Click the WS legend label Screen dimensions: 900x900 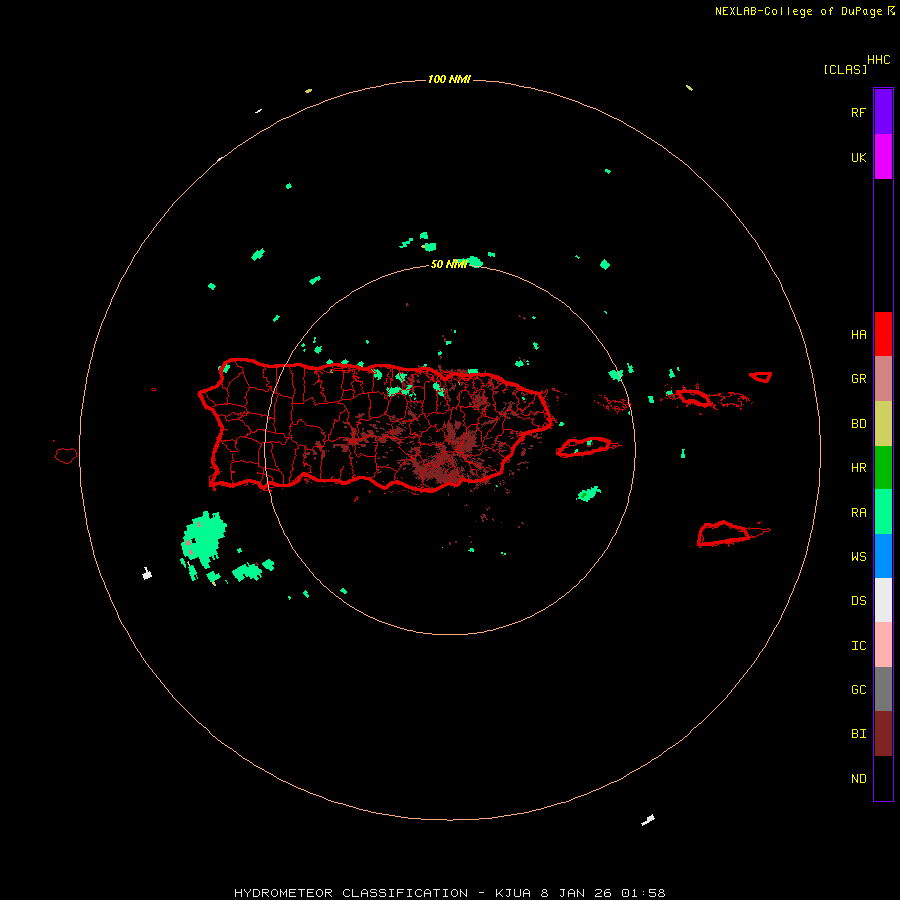coord(858,557)
